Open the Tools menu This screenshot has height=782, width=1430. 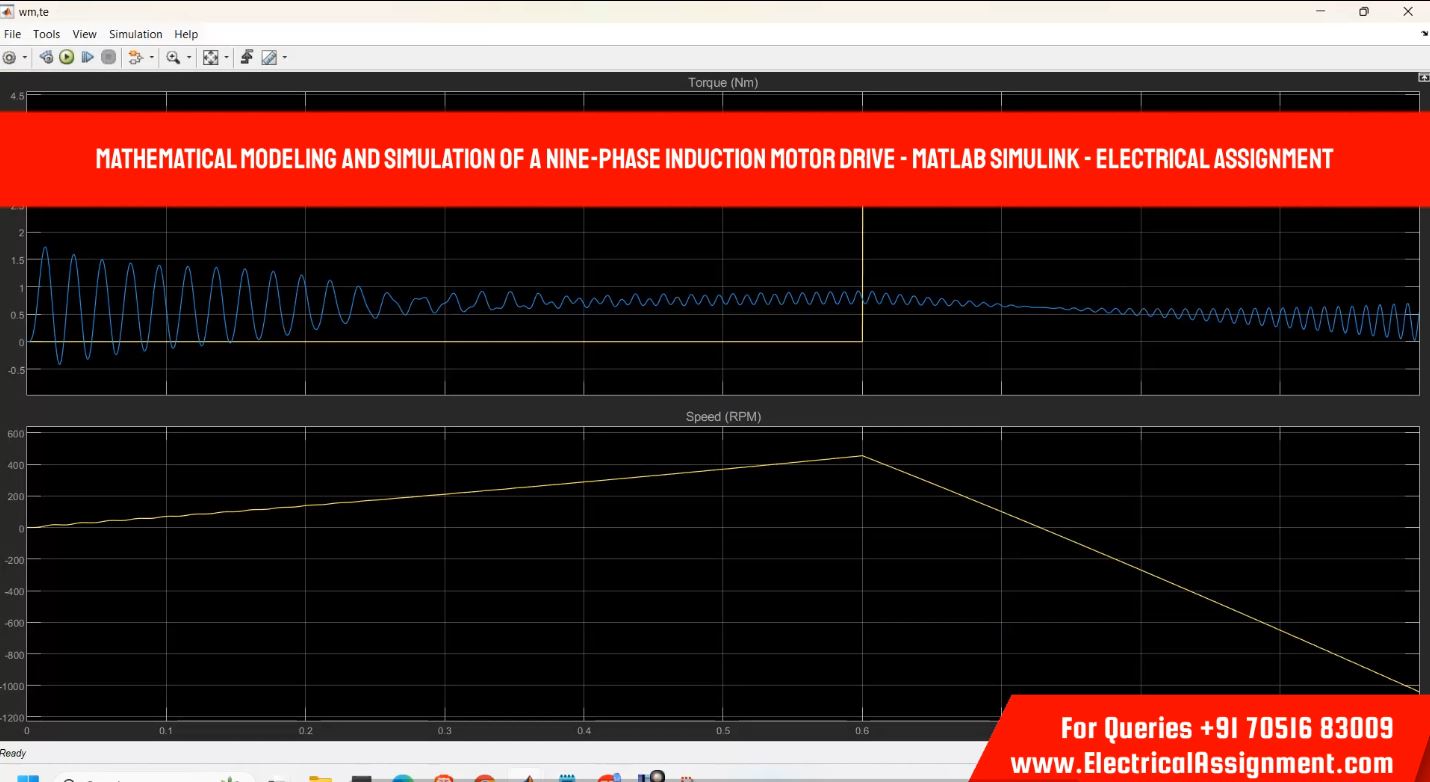pos(46,34)
